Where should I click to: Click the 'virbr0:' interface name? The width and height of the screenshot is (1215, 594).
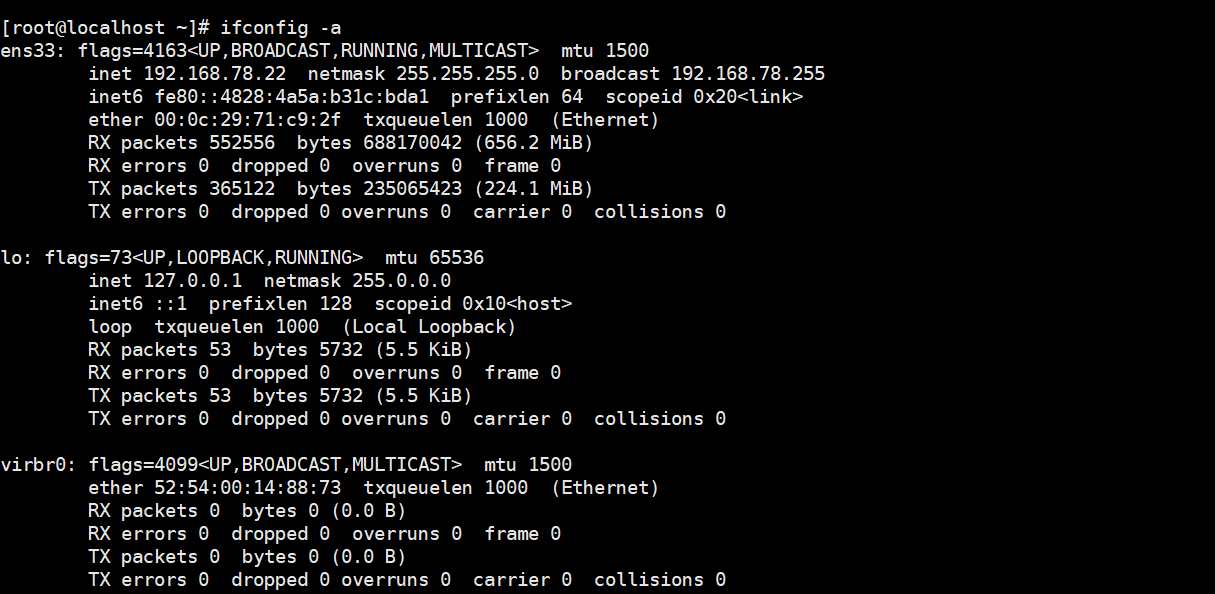(39, 465)
